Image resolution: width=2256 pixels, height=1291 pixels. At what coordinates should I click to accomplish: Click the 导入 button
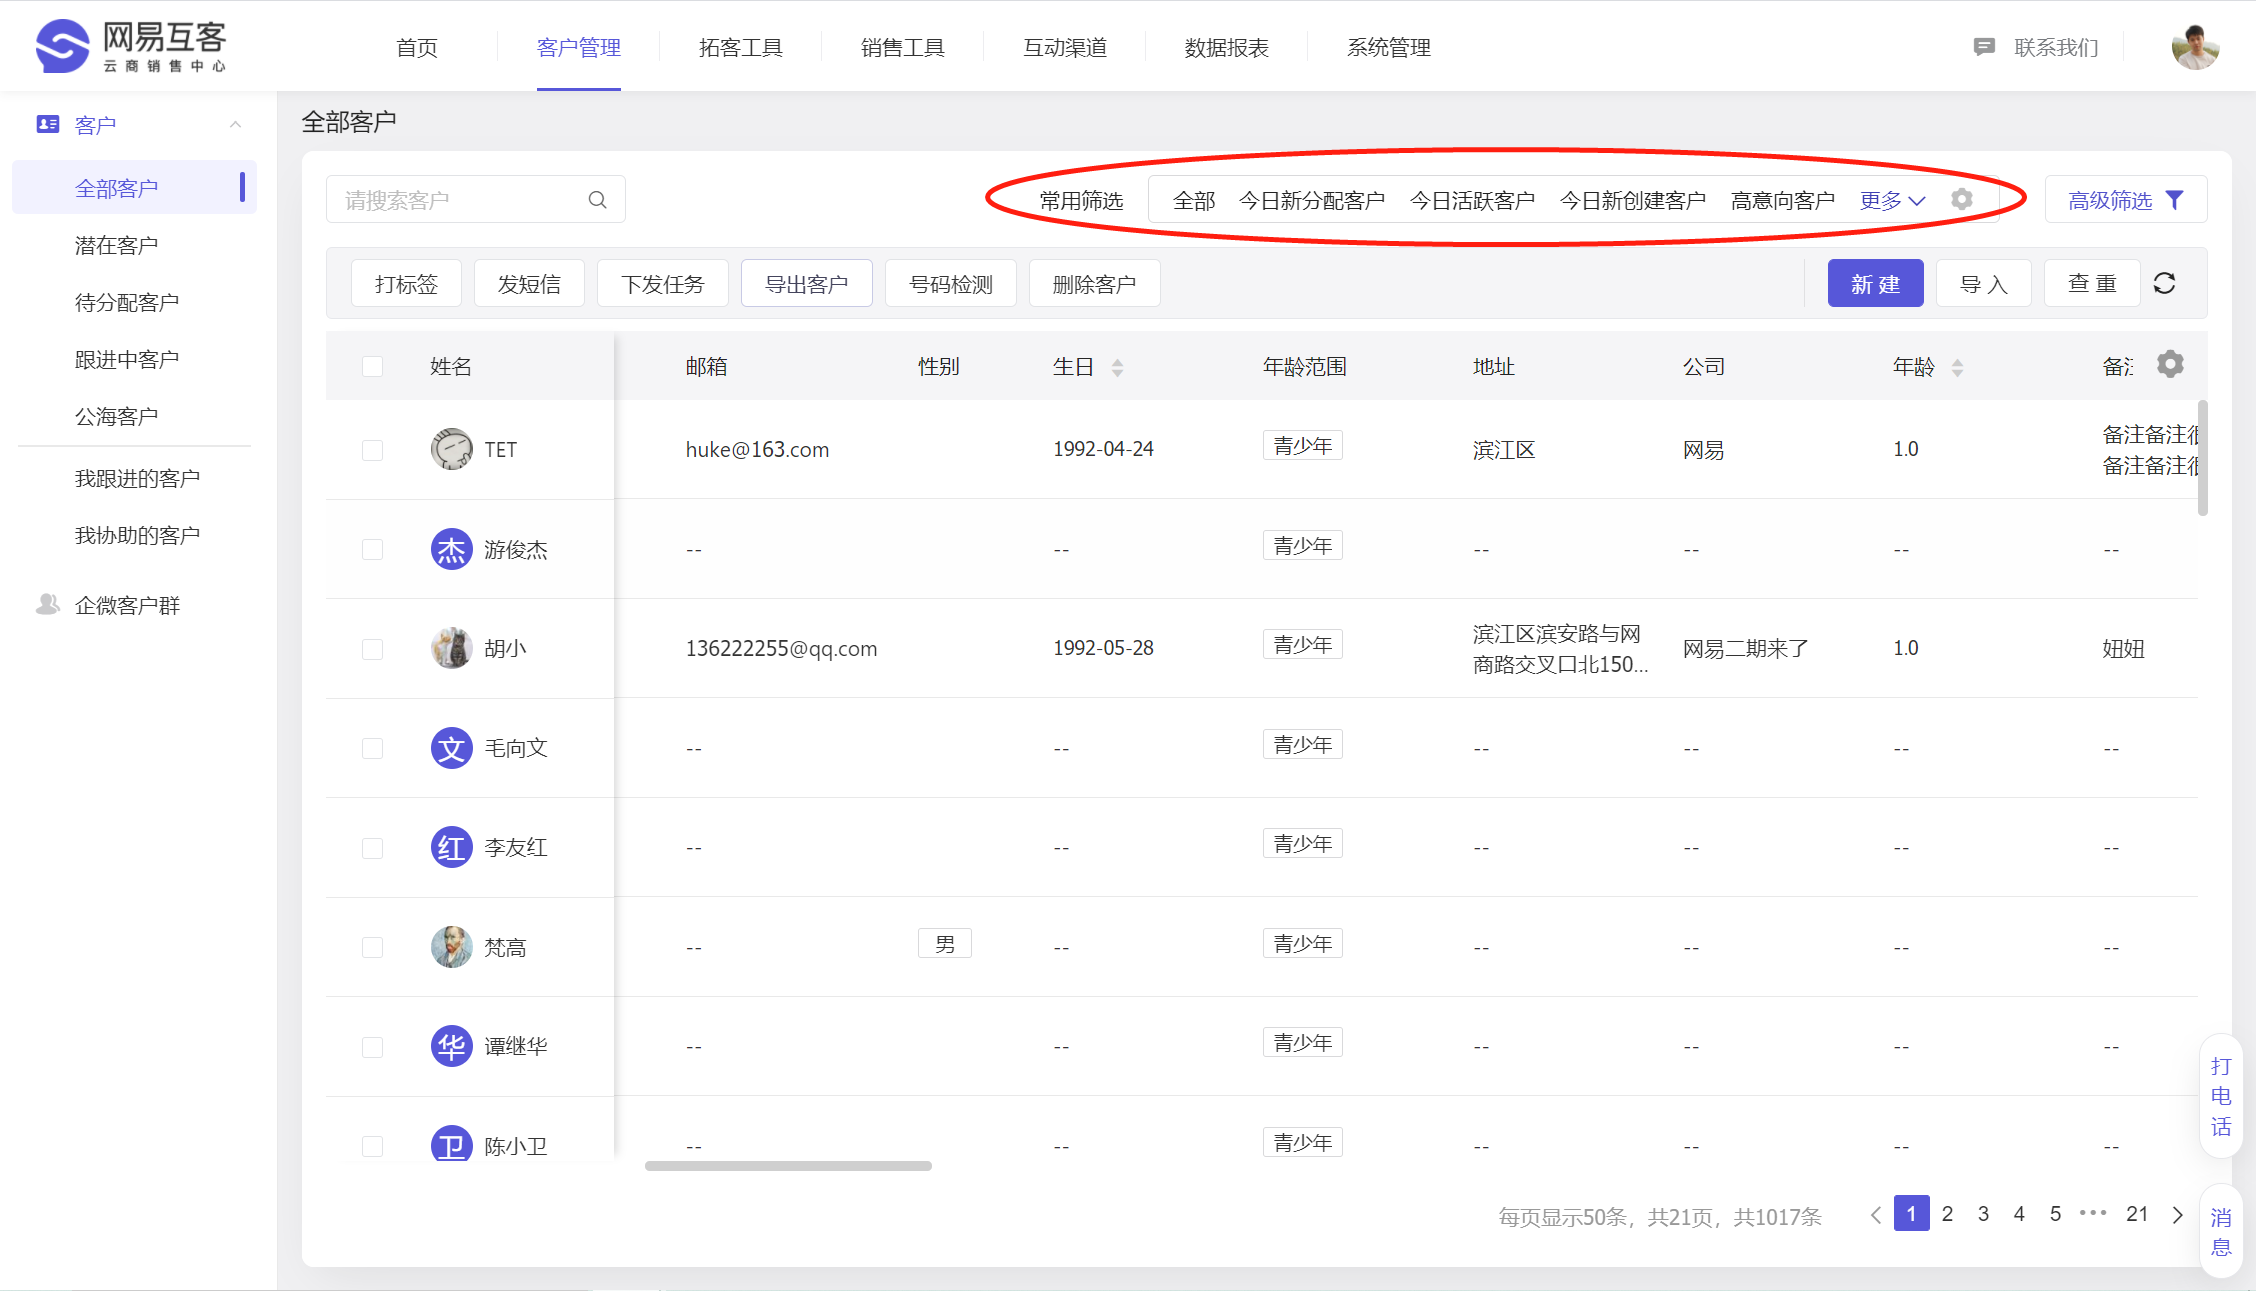pos(1984,284)
